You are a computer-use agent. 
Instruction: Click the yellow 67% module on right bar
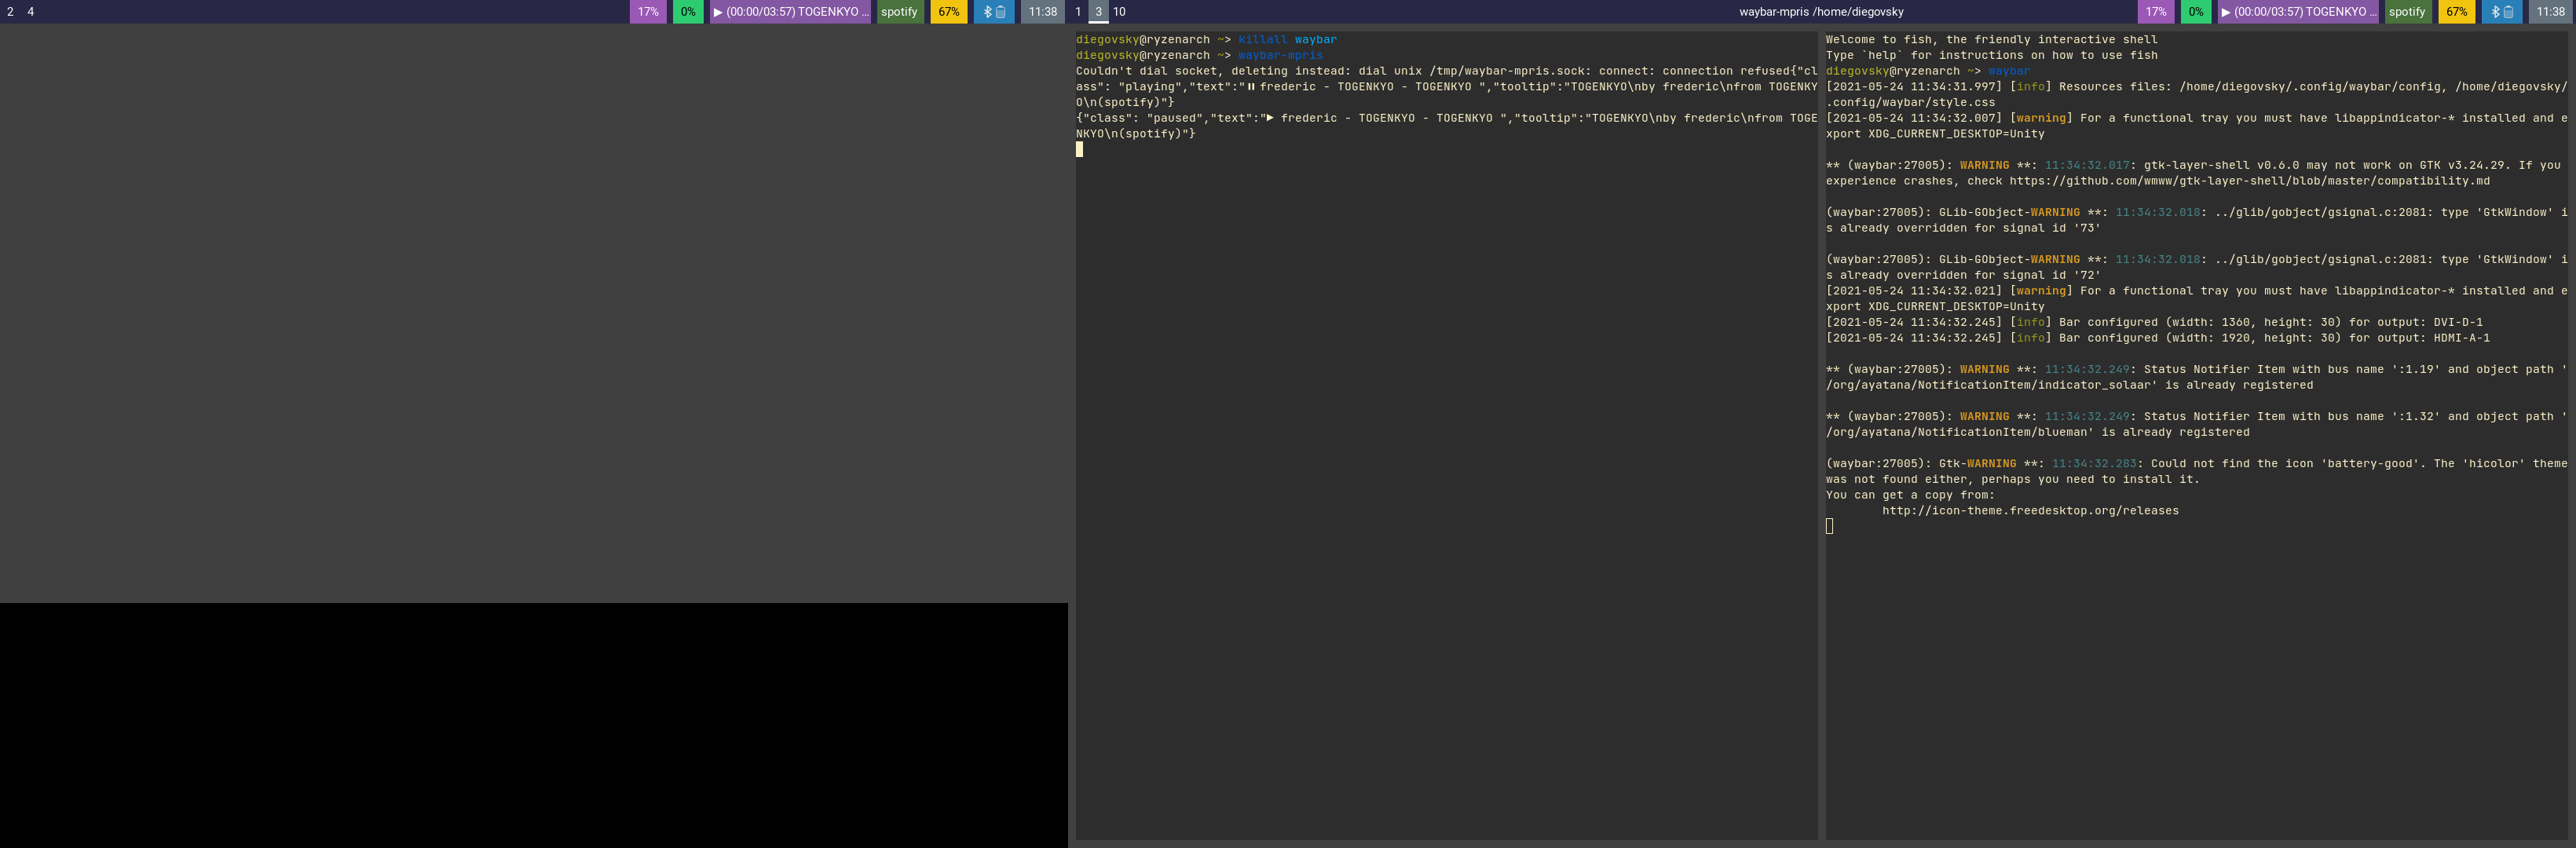[x=2457, y=12]
